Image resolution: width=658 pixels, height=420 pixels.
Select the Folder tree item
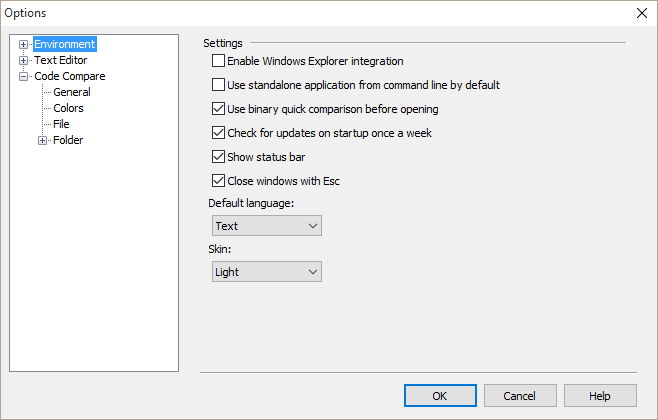click(x=68, y=140)
